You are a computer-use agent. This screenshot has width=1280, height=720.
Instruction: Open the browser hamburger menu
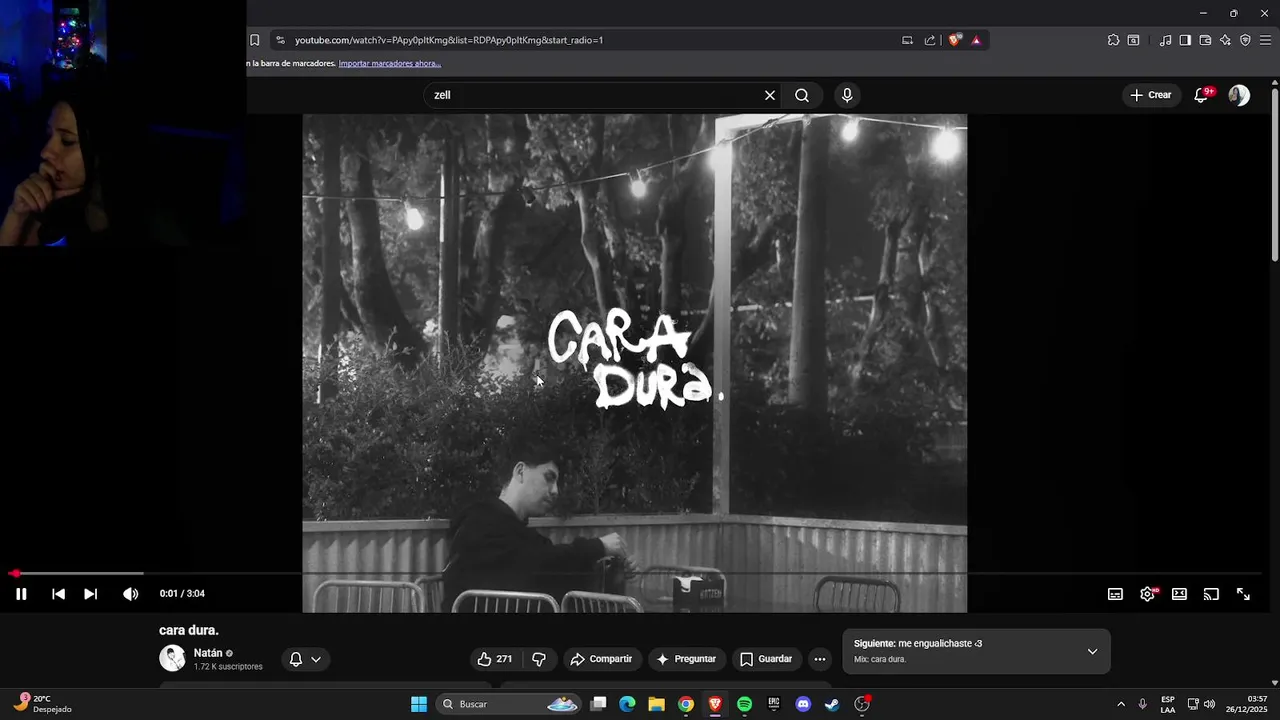1265,40
